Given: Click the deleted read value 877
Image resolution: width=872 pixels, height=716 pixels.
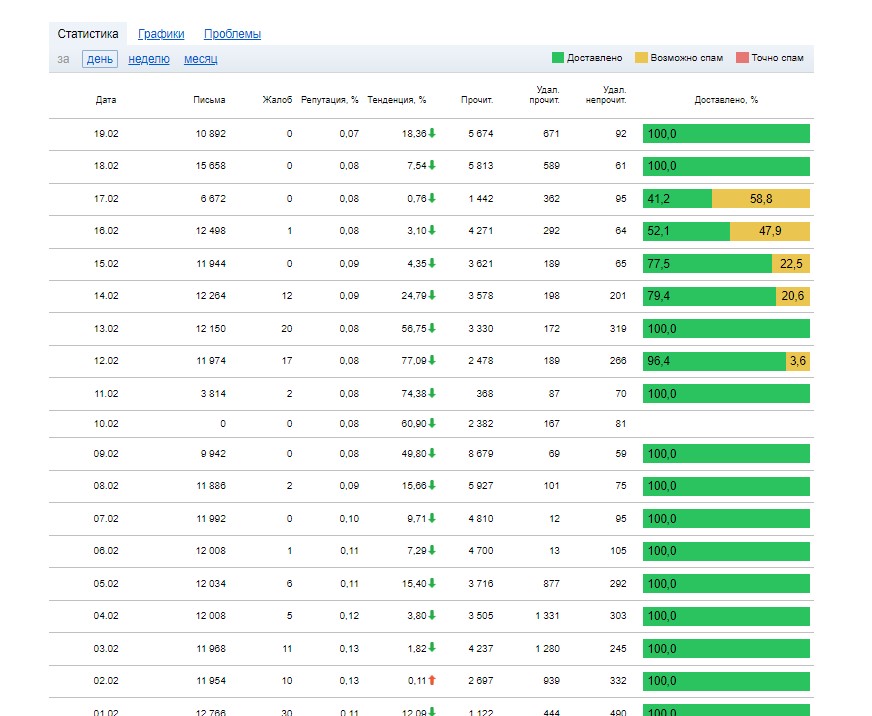Looking at the screenshot, I should click(551, 584).
